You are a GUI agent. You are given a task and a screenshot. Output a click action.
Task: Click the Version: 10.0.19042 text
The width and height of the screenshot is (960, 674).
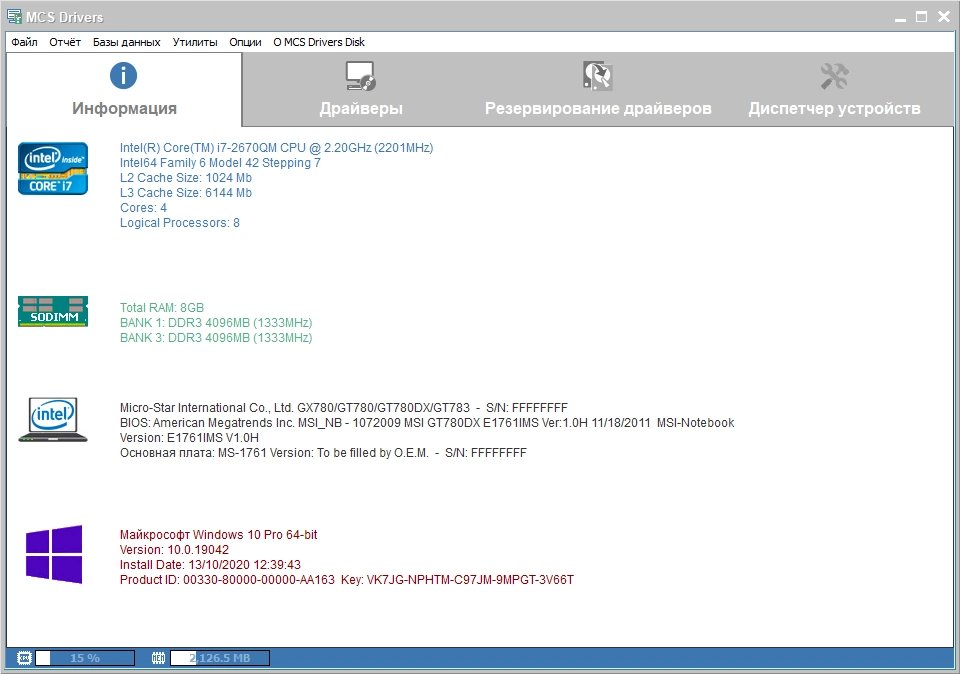[174, 550]
